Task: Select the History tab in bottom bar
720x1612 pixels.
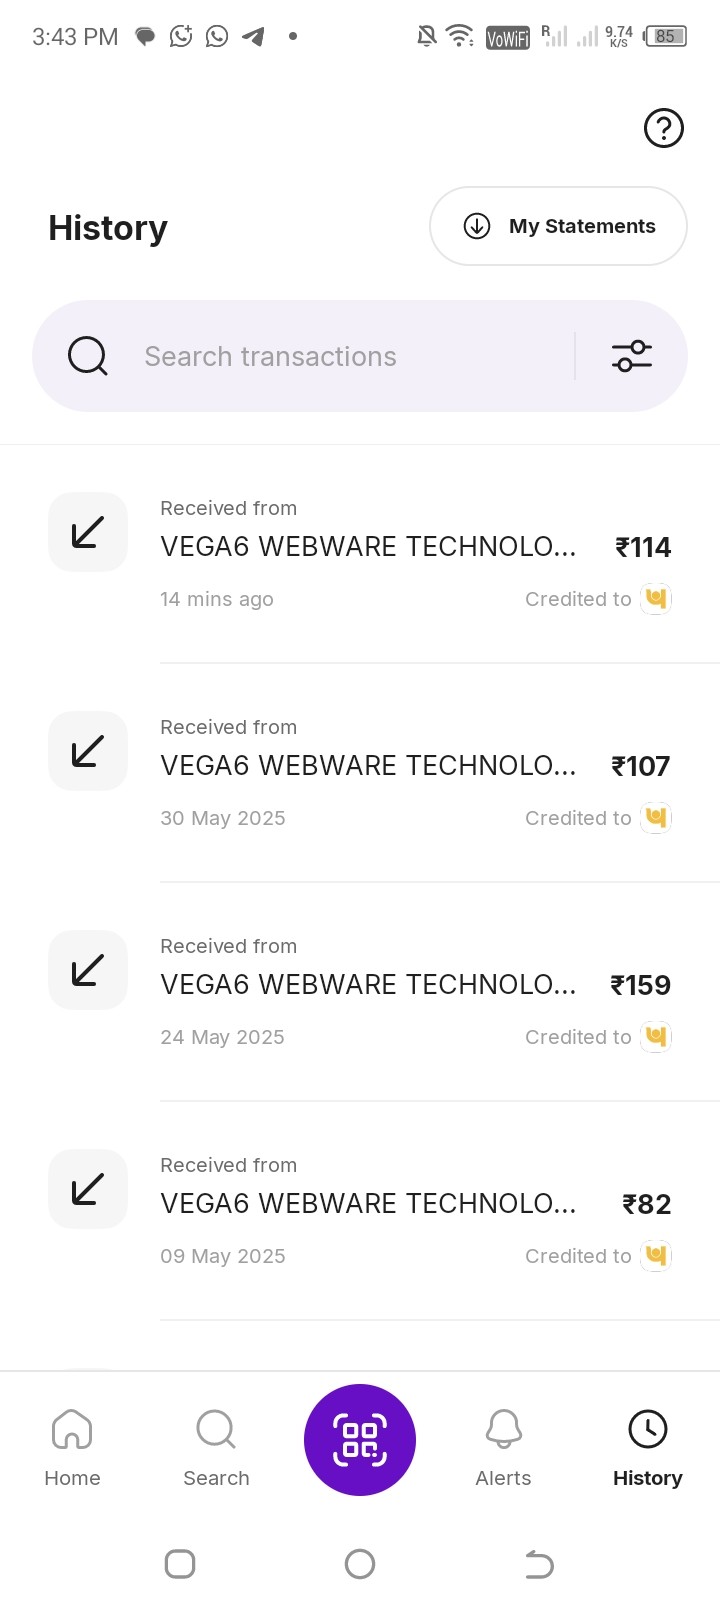Action: 648,1448
